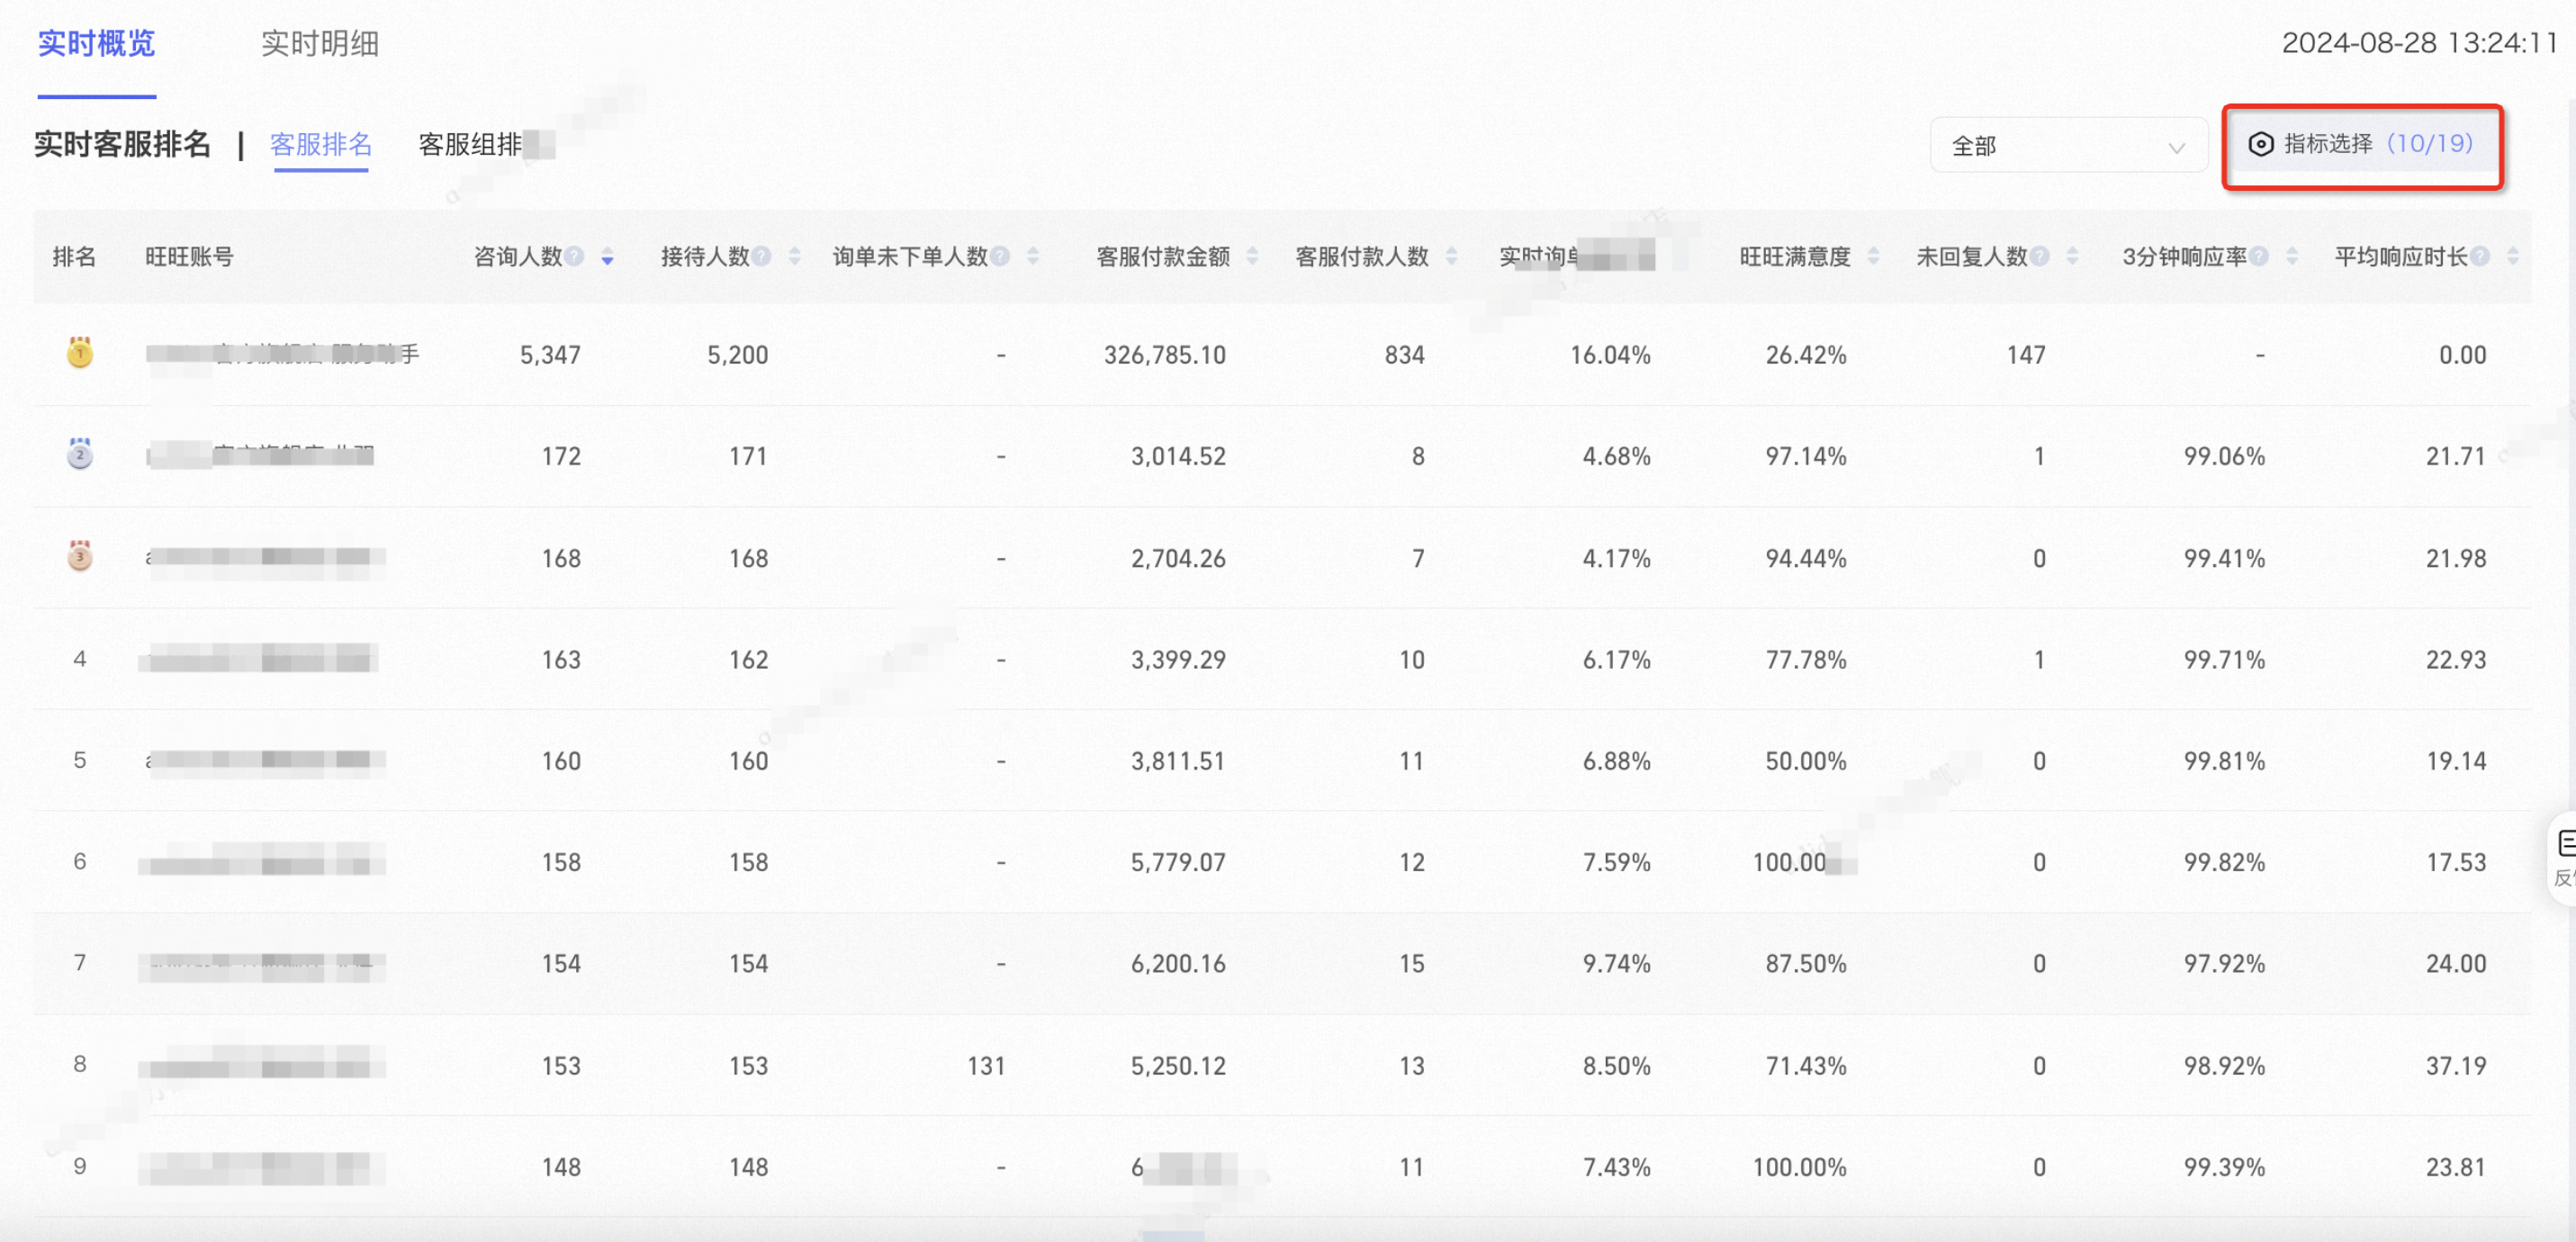Click the 26.42% satisfaction cell
This screenshot has height=1242, width=2576.
[x=1806, y=355]
